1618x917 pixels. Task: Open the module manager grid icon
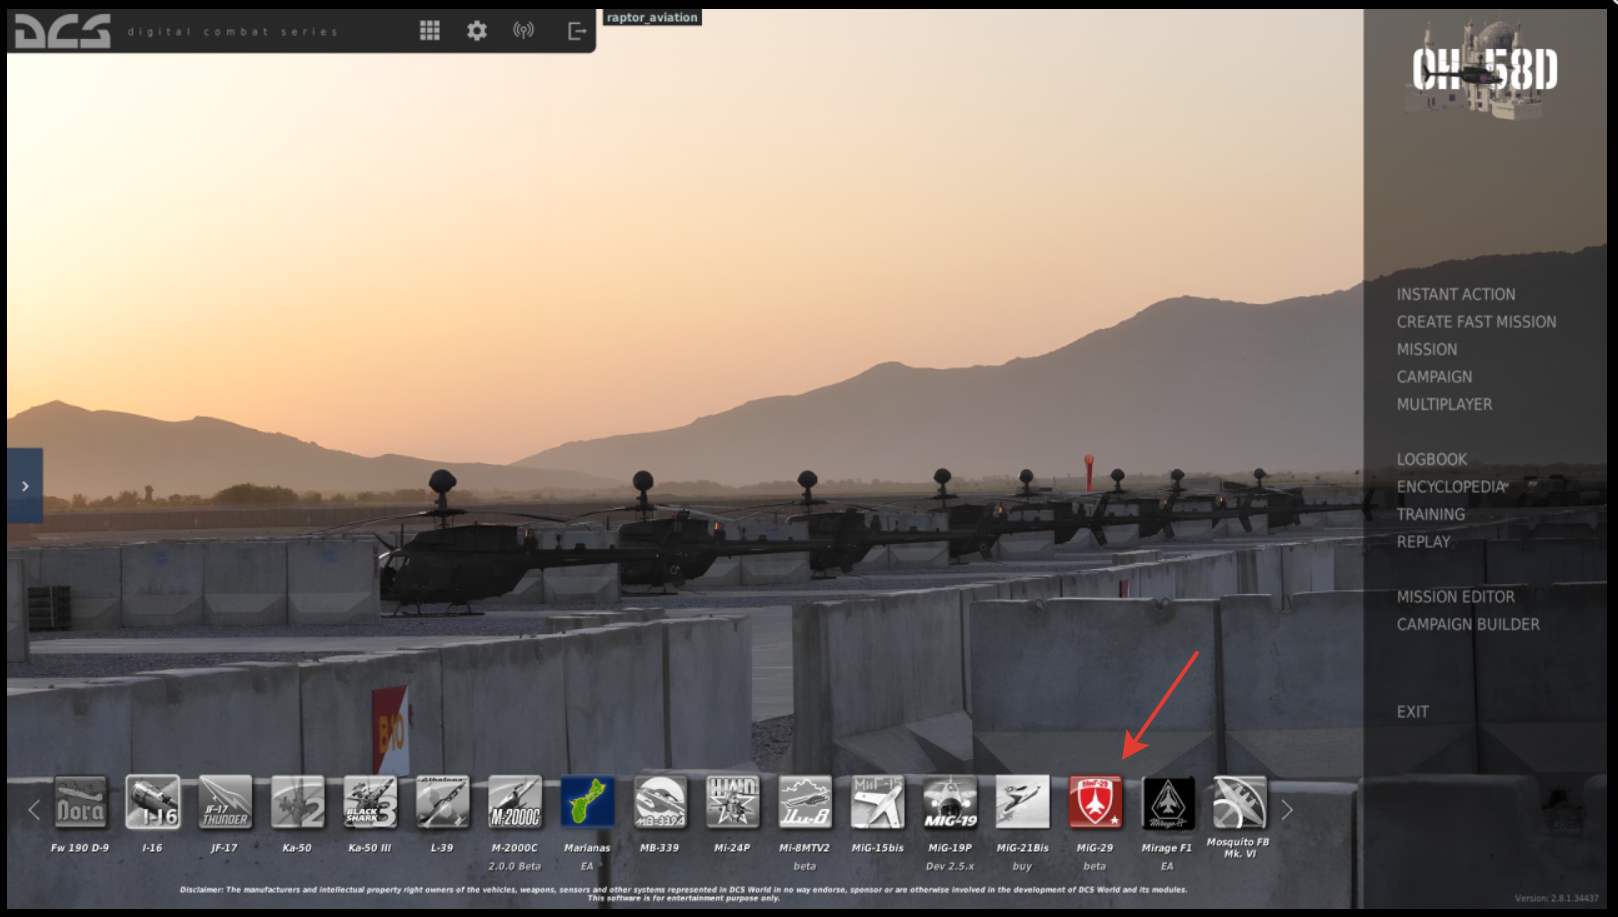430,31
